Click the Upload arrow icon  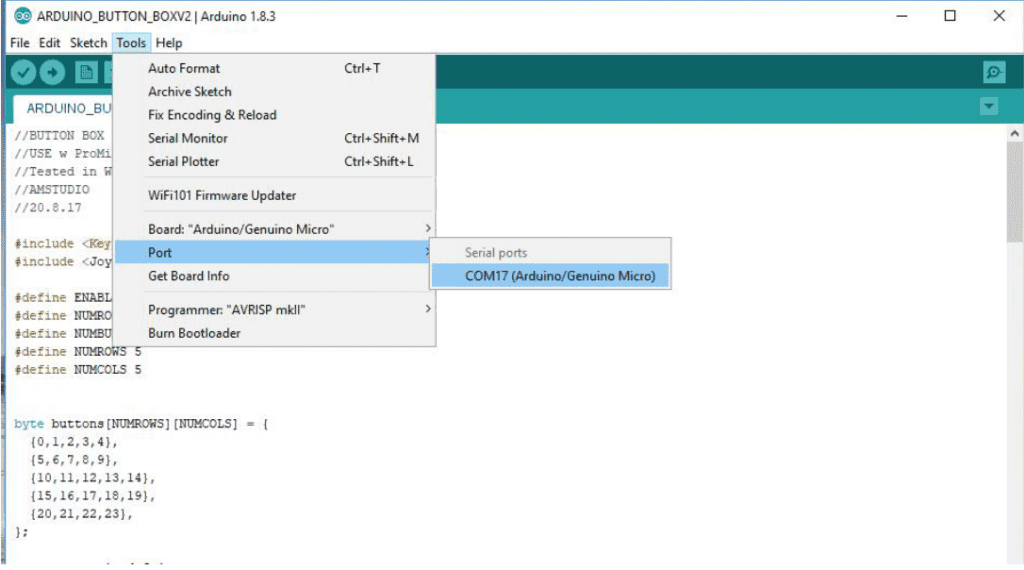[52, 72]
